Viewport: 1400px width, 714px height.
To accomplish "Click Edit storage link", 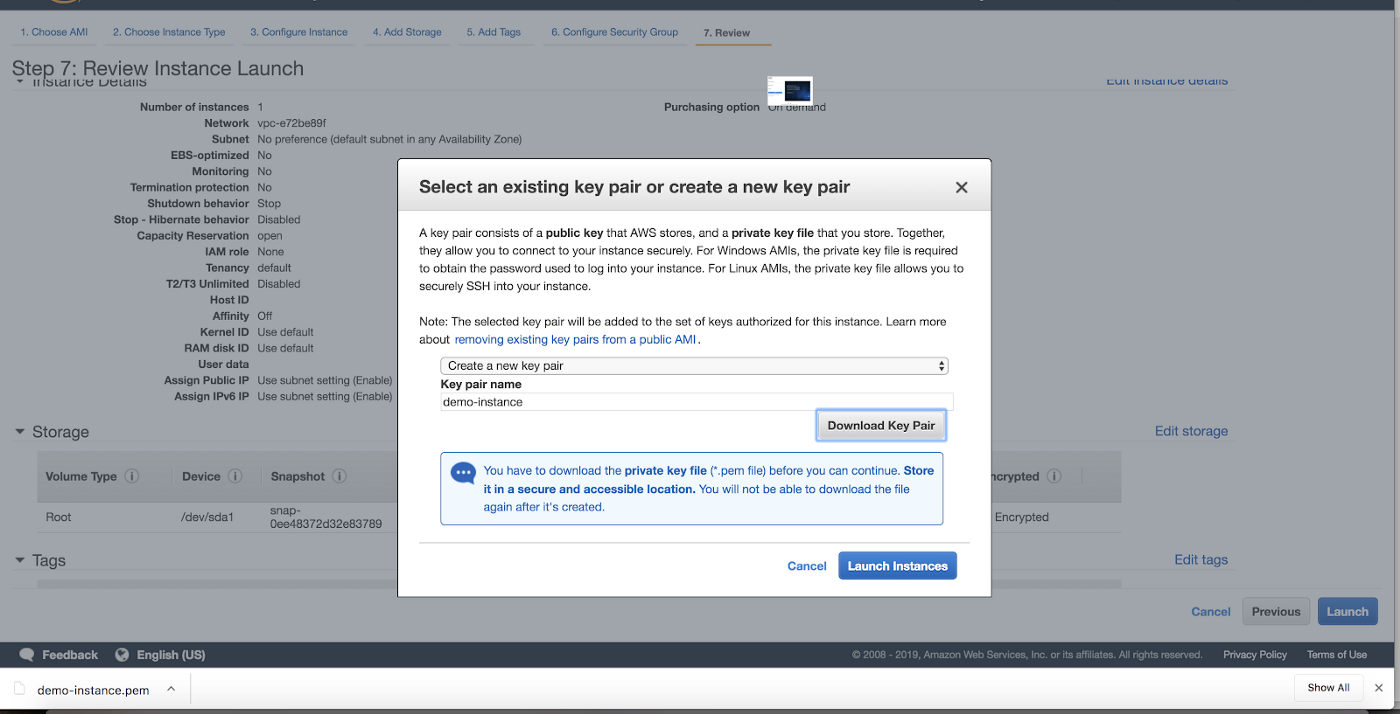I will pos(1191,431).
